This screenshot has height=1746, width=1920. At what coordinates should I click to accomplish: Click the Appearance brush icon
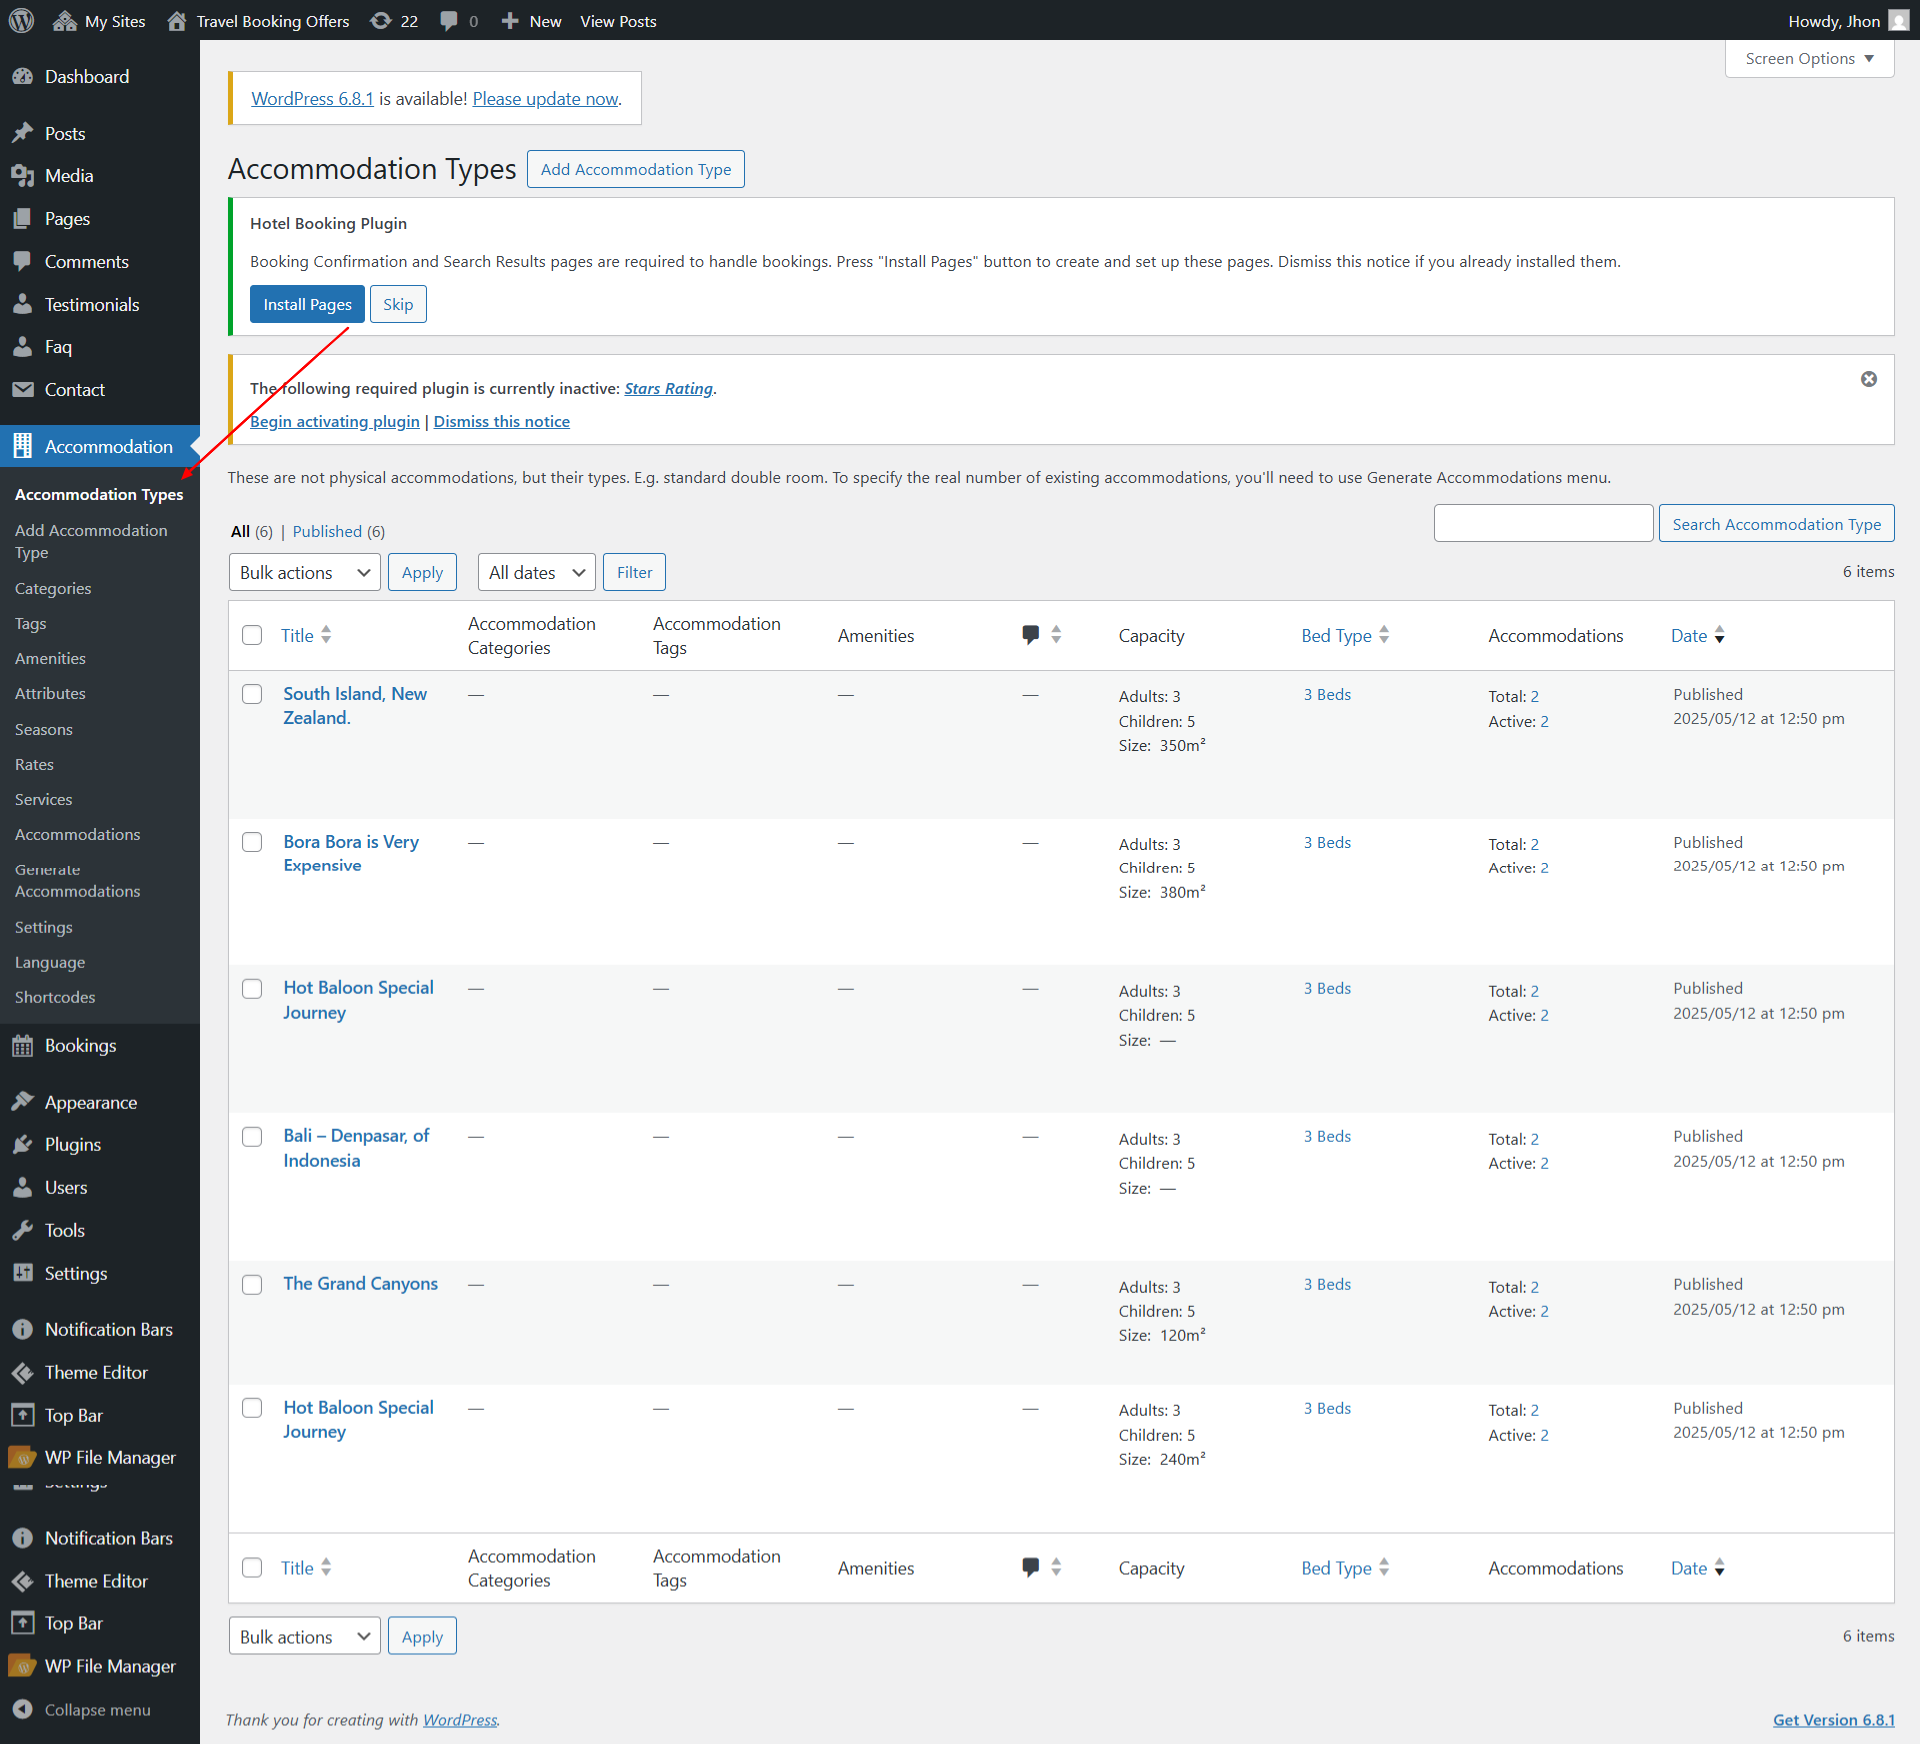22,1102
